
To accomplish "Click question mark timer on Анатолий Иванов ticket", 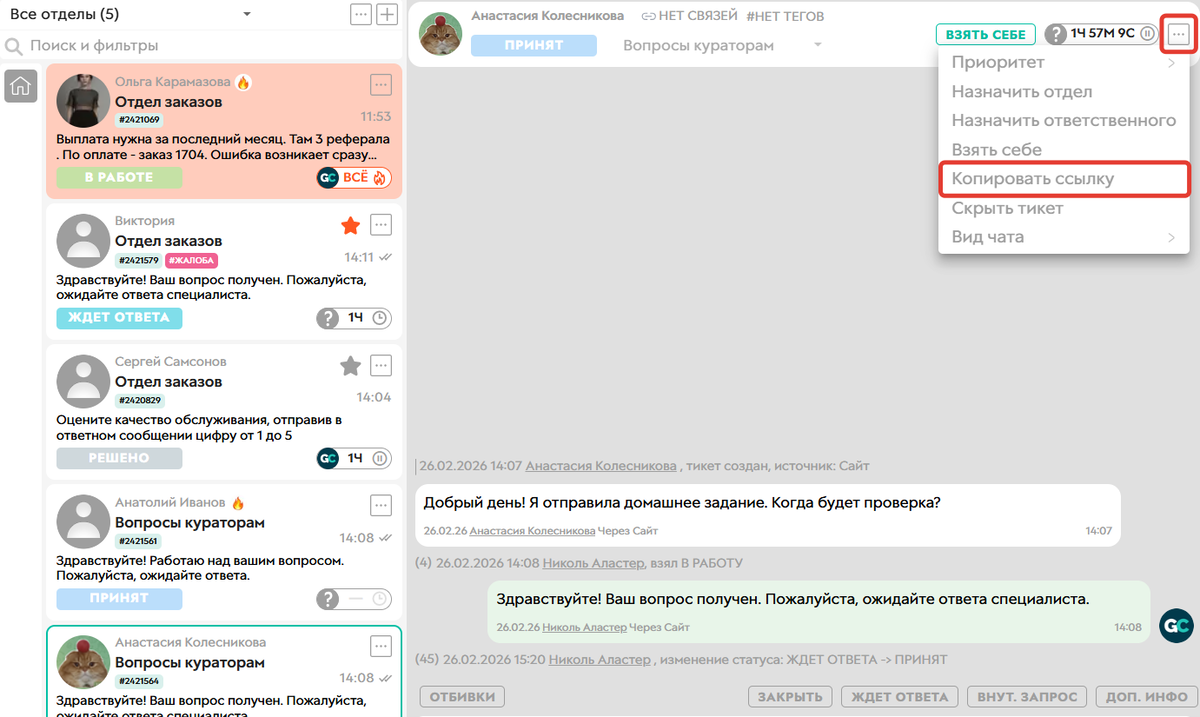I will click(x=328, y=599).
